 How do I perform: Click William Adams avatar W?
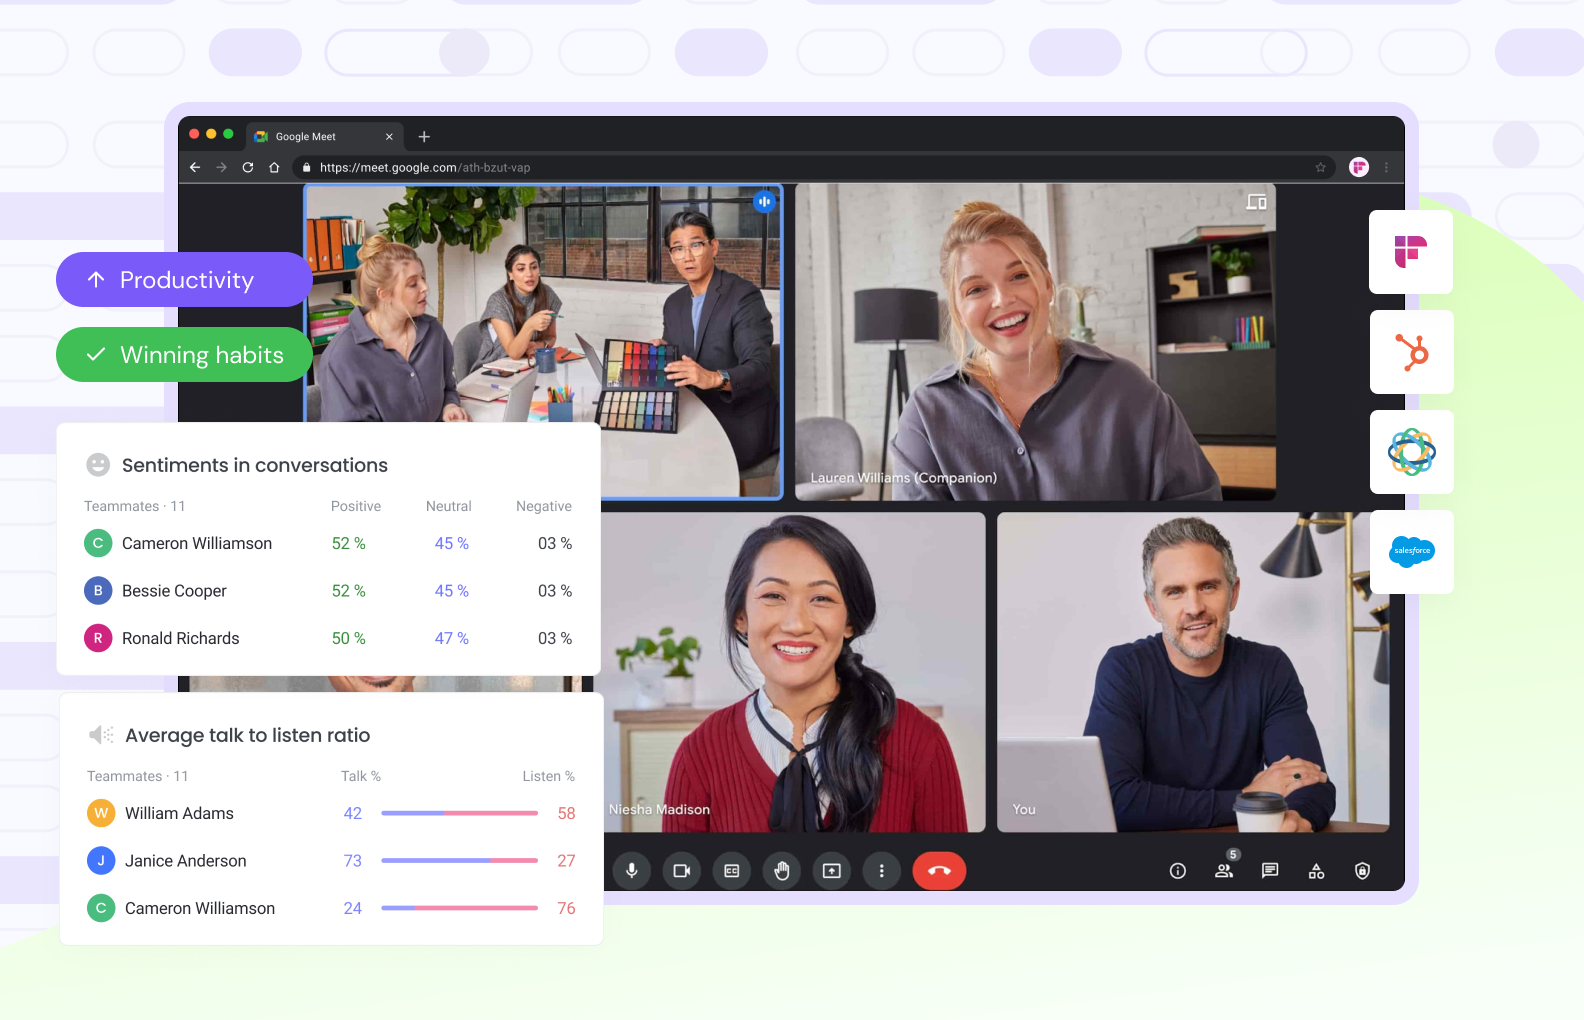pos(101,813)
